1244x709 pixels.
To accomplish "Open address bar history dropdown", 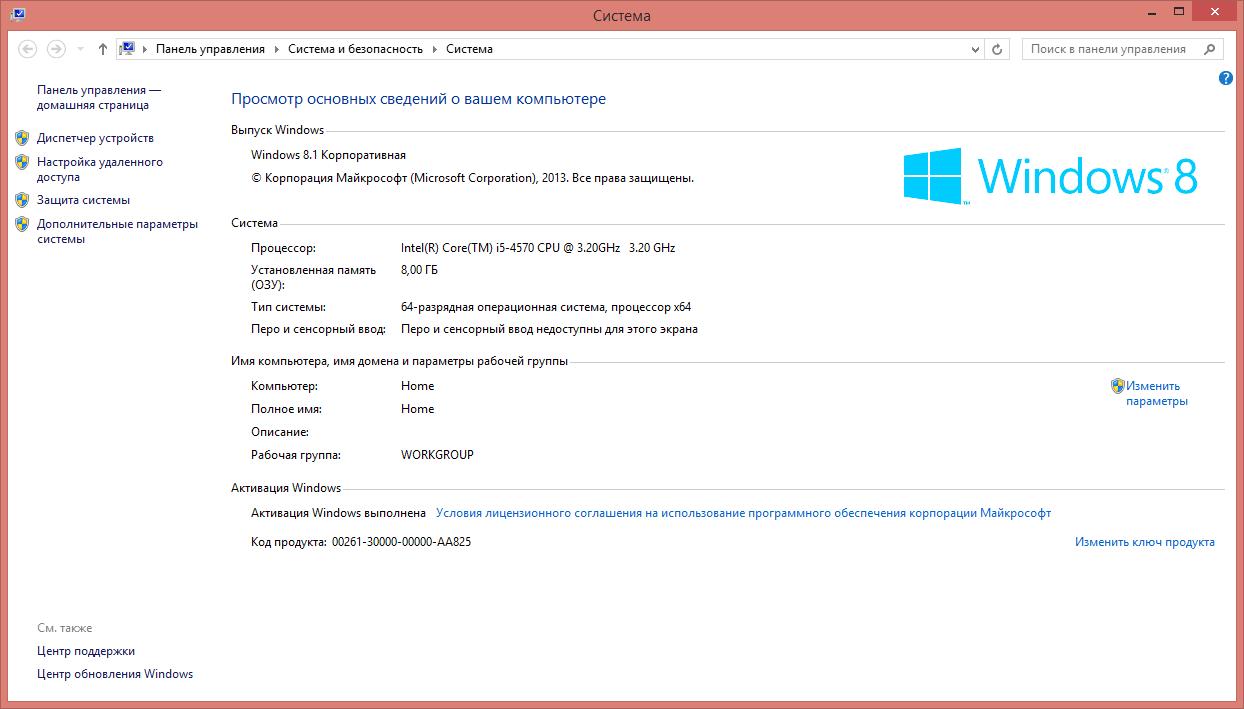I will point(976,49).
